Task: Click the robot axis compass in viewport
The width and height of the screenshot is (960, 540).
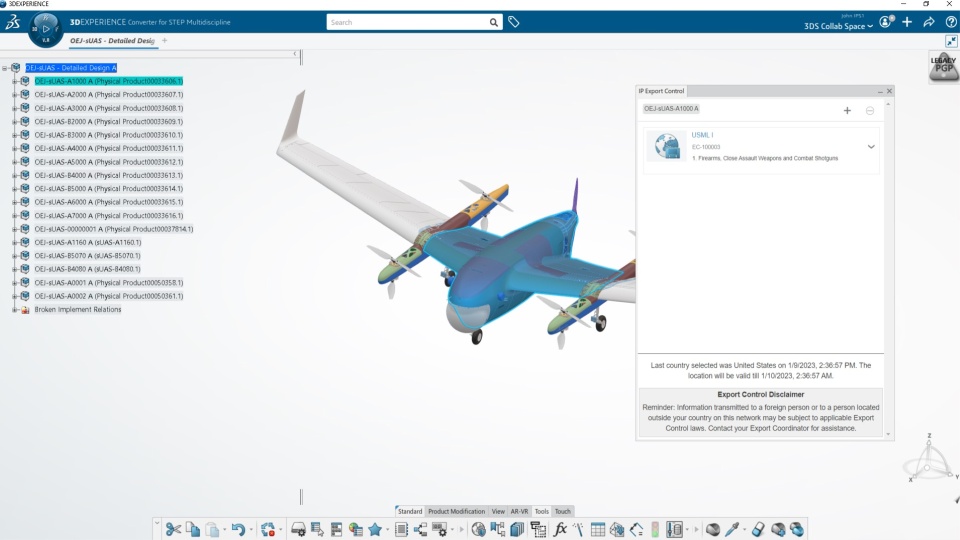Action: pyautogui.click(x=929, y=459)
